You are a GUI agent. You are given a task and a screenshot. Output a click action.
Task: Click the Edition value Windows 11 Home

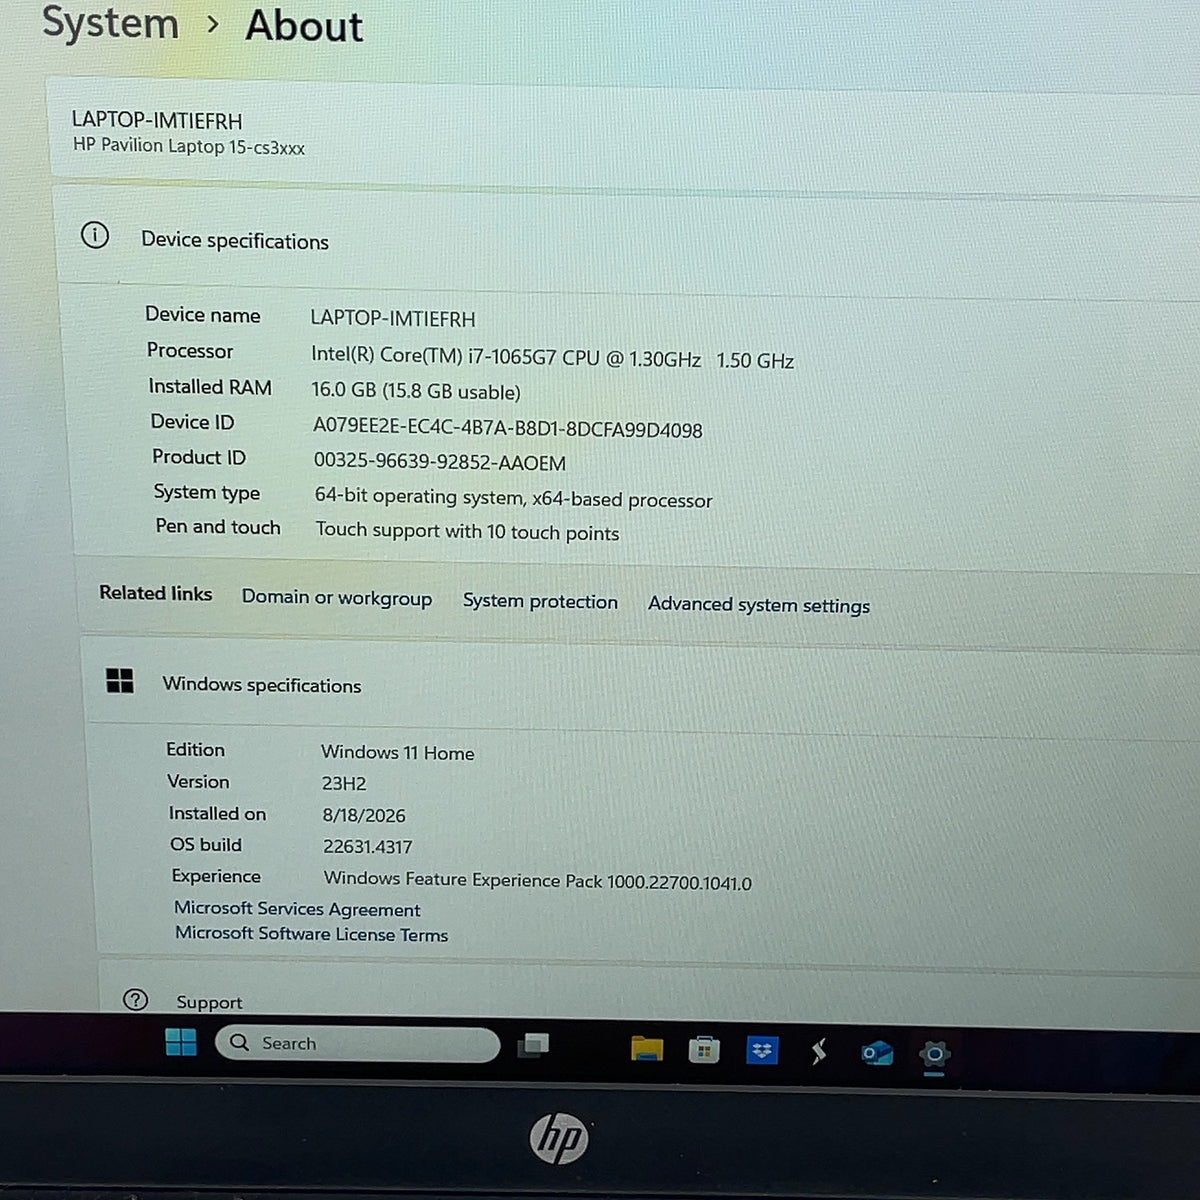click(x=398, y=752)
